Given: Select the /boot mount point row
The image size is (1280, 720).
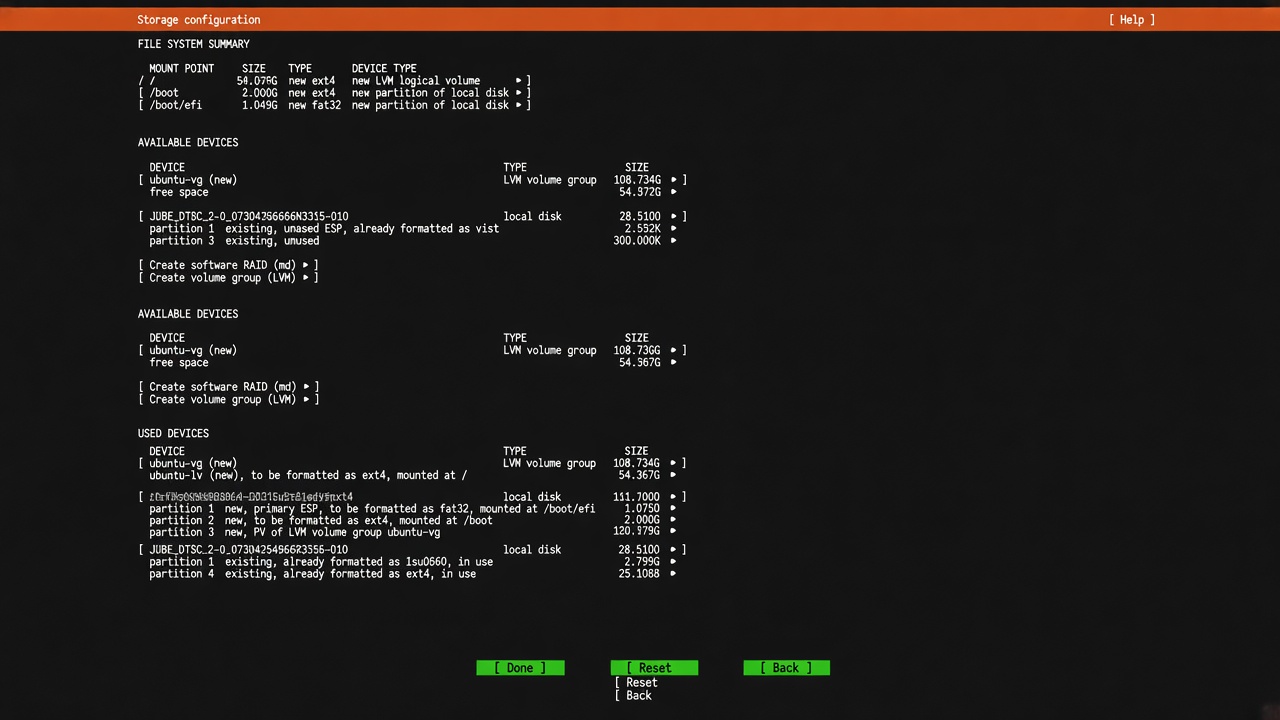Looking at the screenshot, I should pyautogui.click(x=334, y=93).
